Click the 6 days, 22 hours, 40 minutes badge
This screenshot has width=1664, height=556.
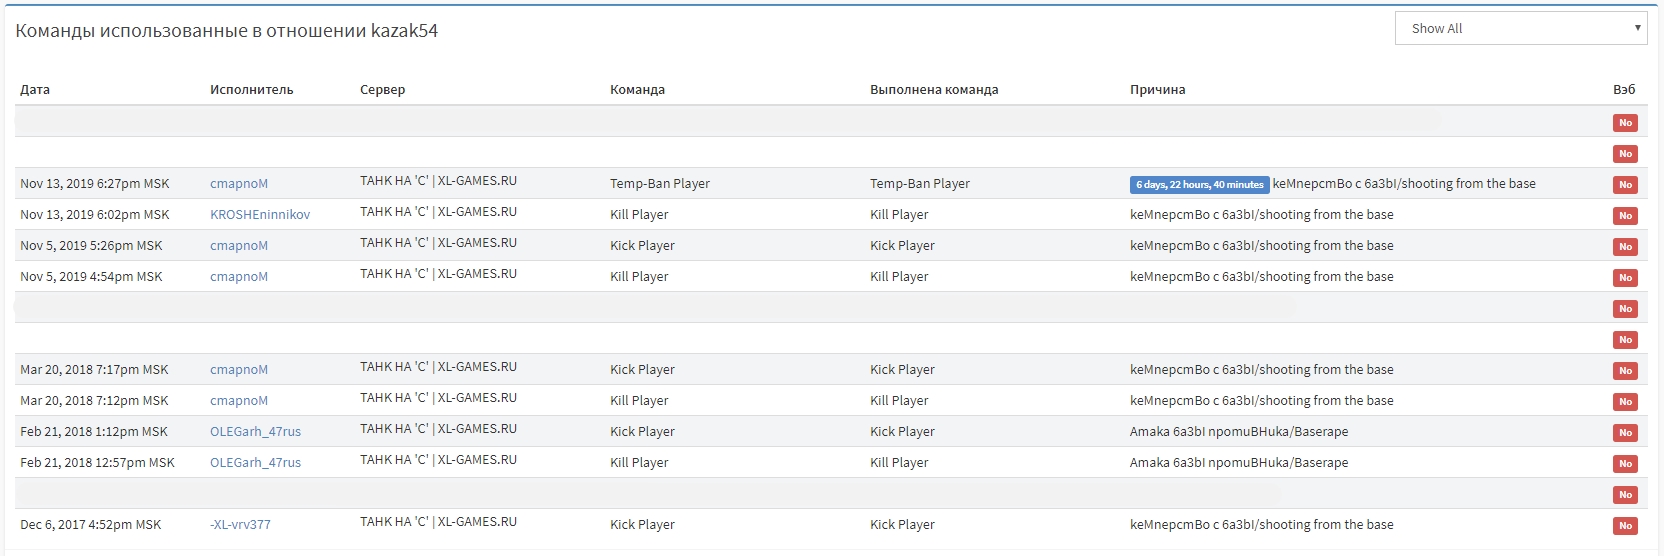click(x=1199, y=185)
